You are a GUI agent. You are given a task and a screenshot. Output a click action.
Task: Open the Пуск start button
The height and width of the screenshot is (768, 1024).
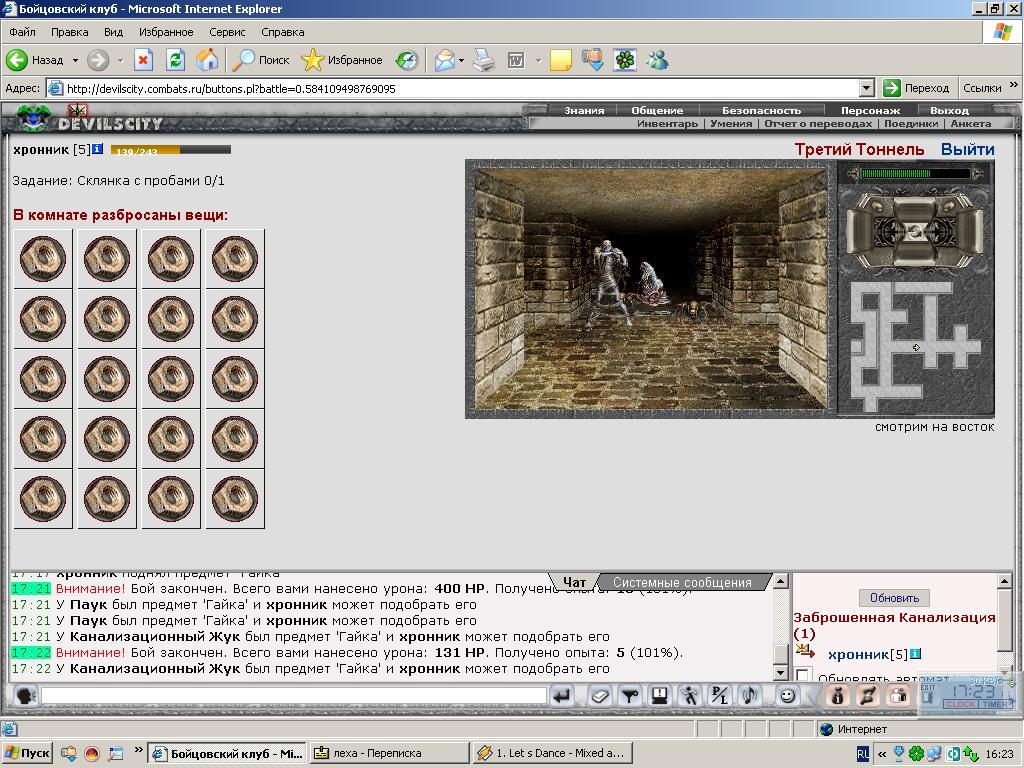(27, 753)
